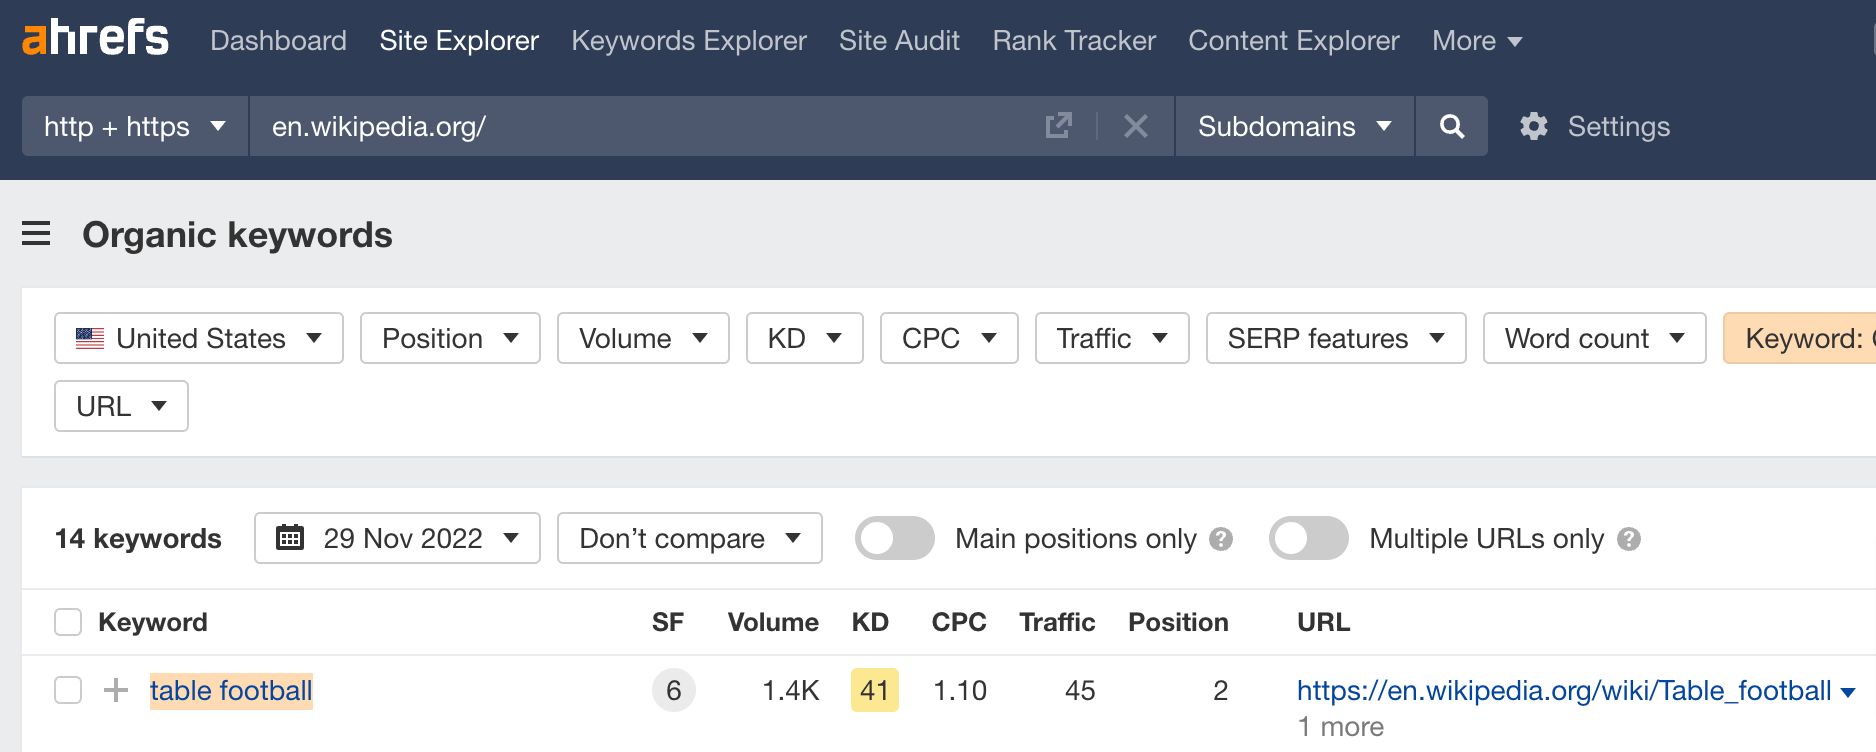This screenshot has height=752, width=1876.
Task: Click the SF column header
Action: [668, 622]
